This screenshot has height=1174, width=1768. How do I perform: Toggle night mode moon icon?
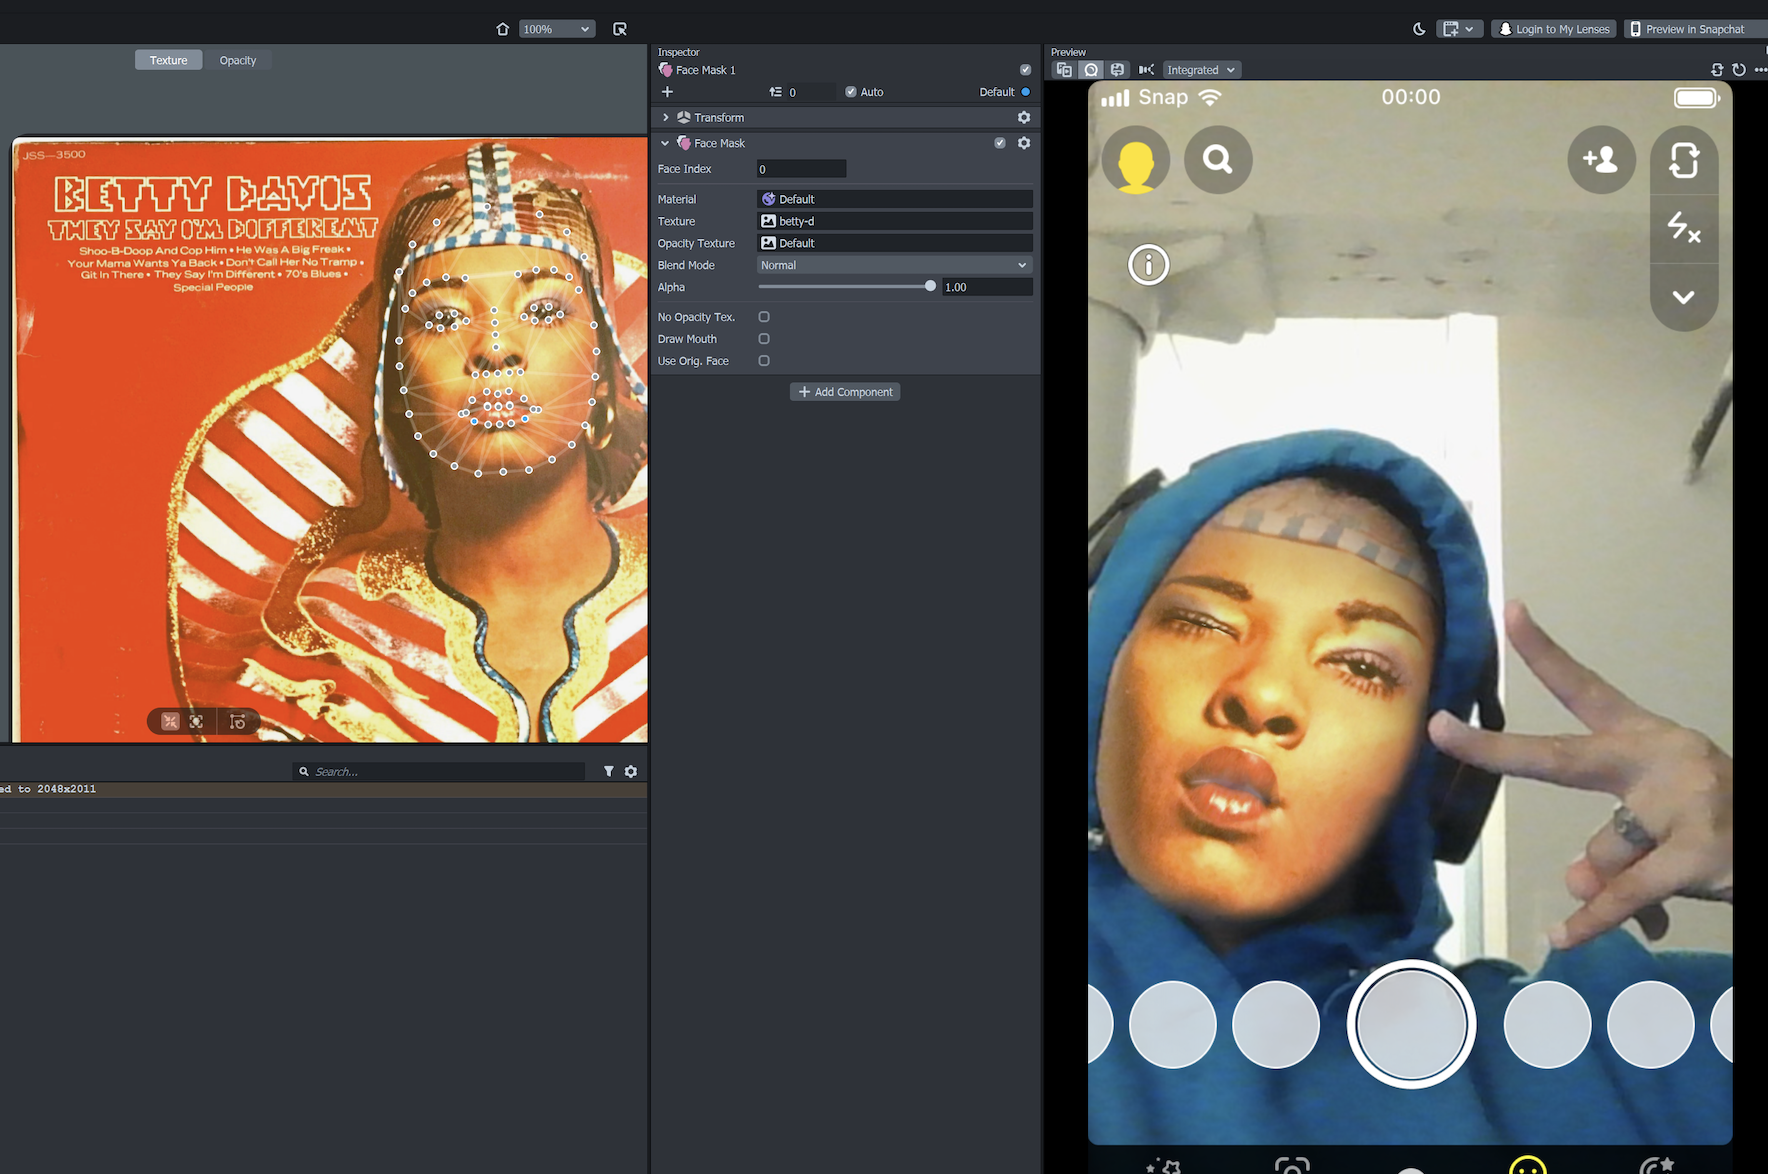1418,29
